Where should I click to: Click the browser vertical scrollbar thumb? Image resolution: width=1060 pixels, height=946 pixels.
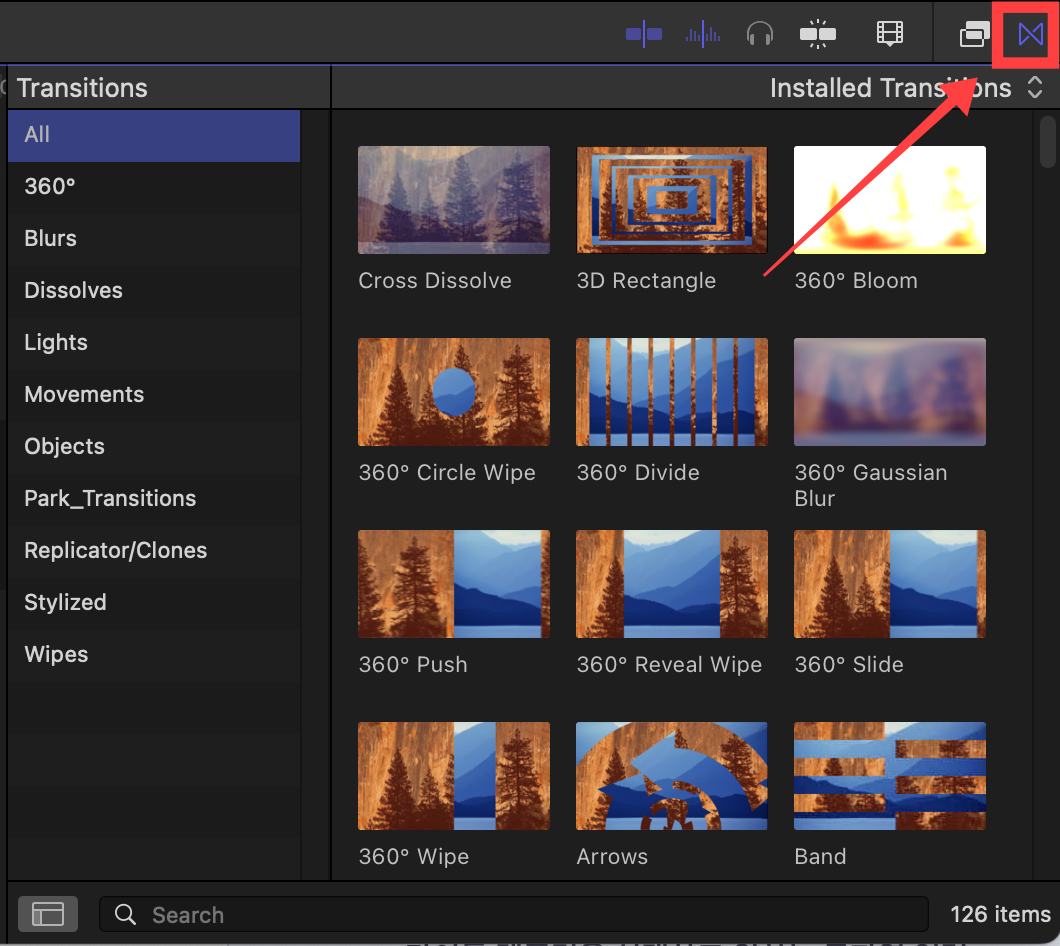[x=1048, y=142]
